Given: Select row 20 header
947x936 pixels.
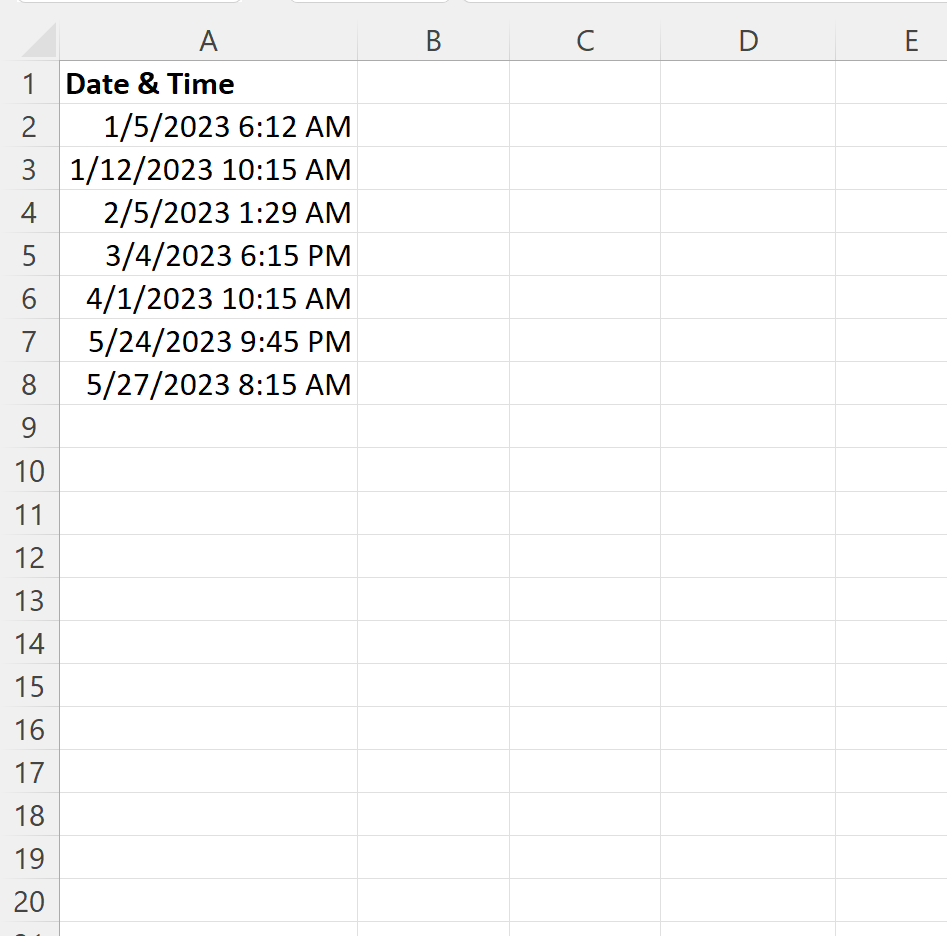Looking at the screenshot, I should [30, 900].
